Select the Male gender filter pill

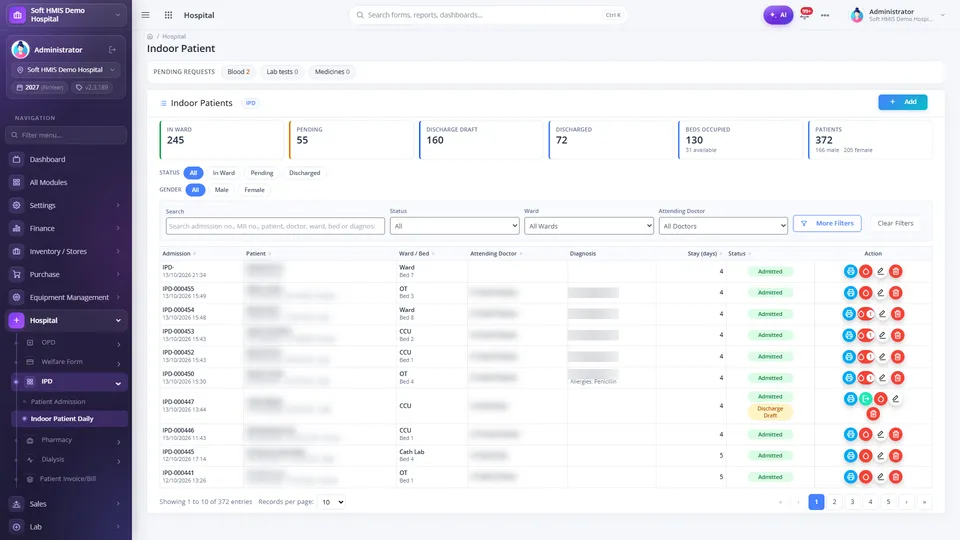(x=222, y=190)
